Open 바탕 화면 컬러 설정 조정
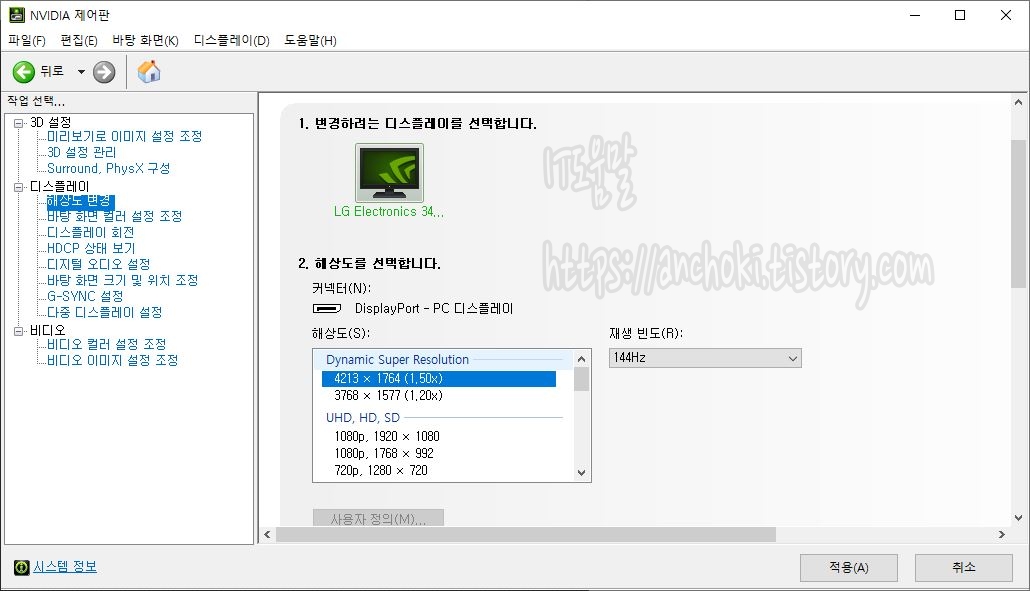Image resolution: width=1030 pixels, height=591 pixels. click(114, 216)
